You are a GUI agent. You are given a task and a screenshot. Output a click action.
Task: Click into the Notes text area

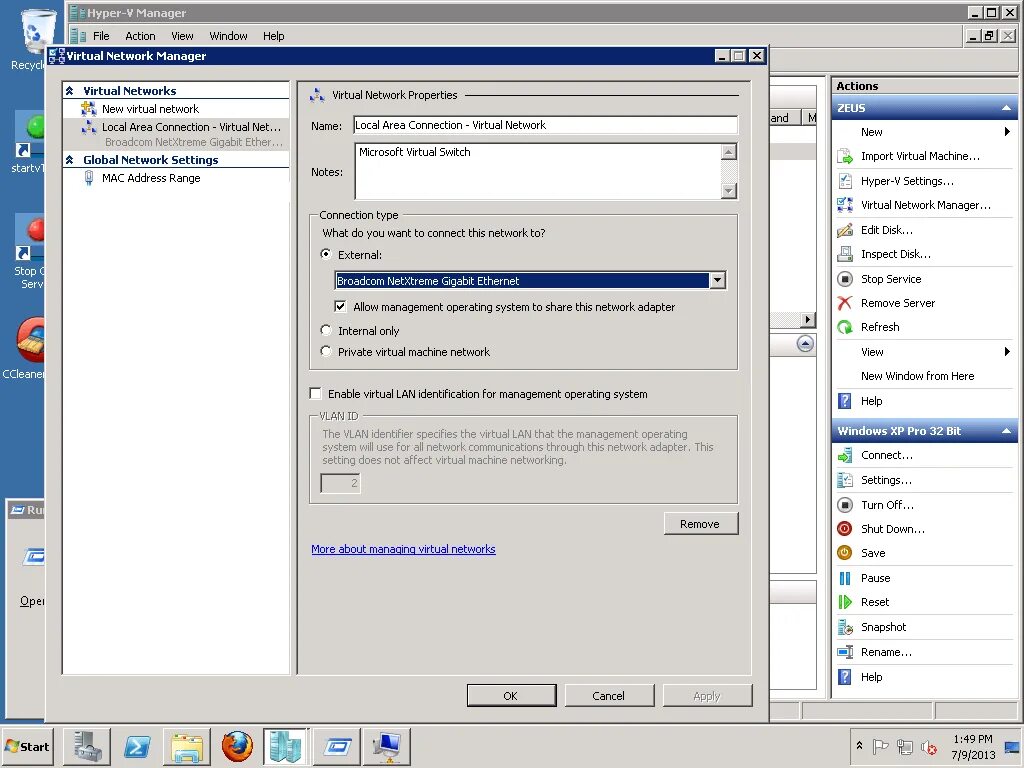pyautogui.click(x=538, y=171)
